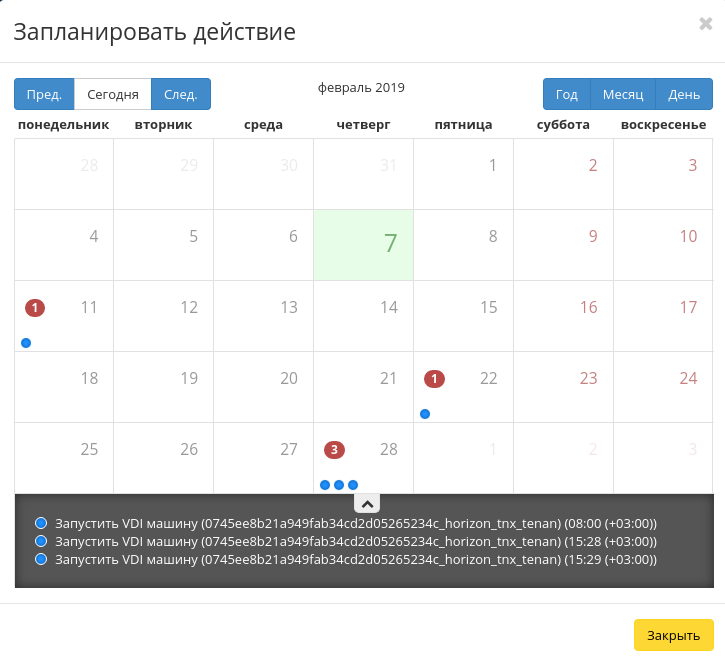Click the blue event dot under February 11
Screen dimensions: 725x662
[x=26, y=343]
